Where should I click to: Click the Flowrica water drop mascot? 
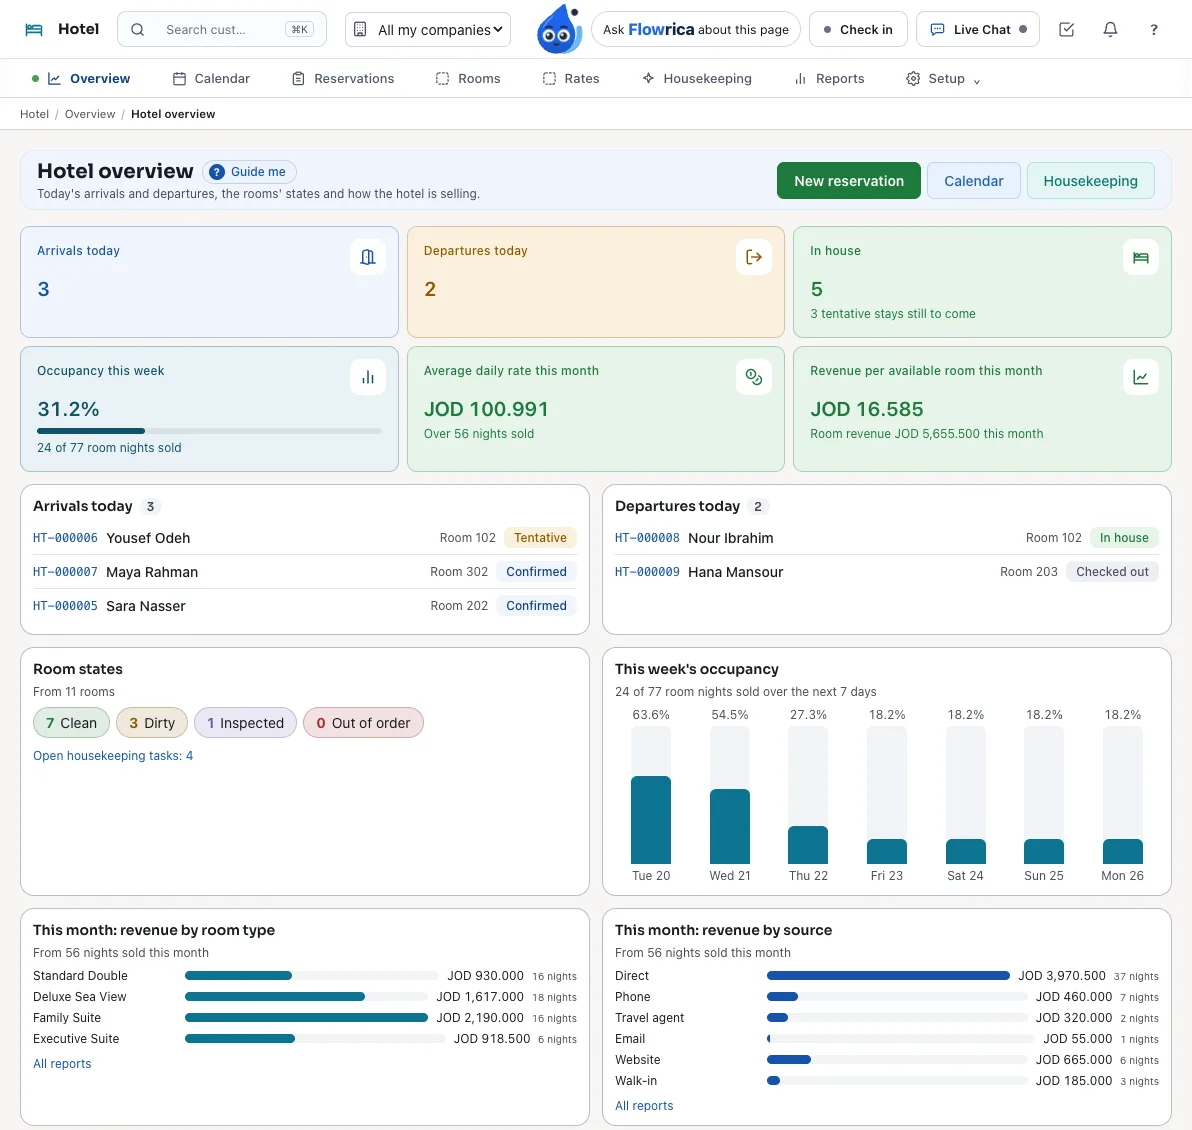[x=560, y=29]
